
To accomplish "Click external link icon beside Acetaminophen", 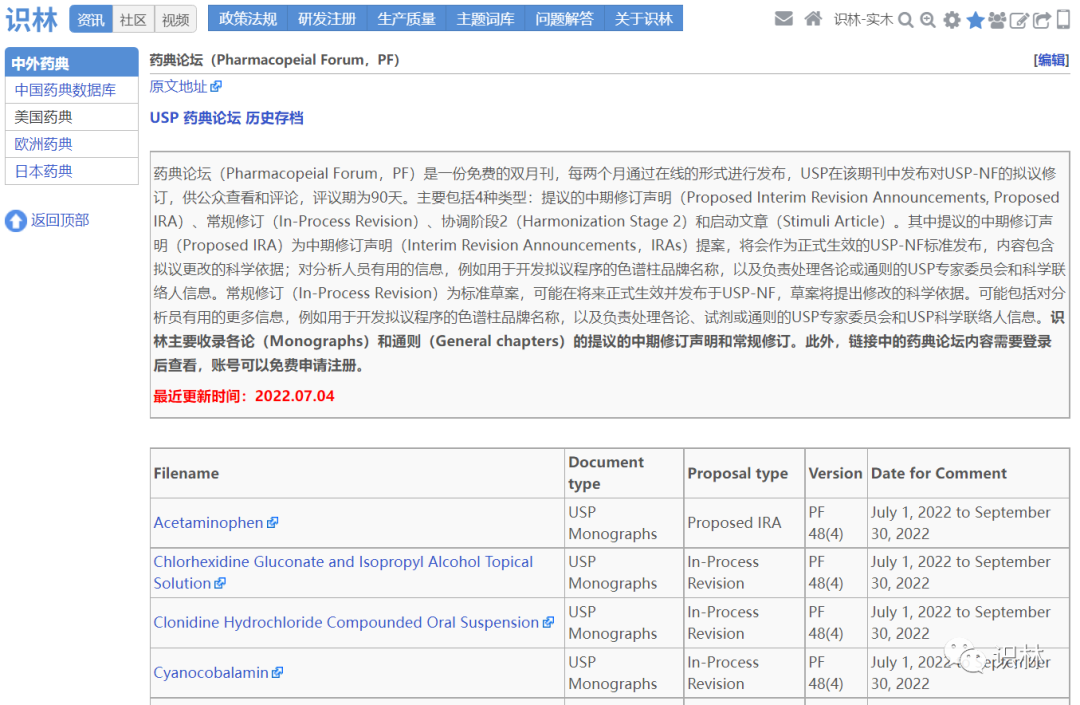I will click(273, 523).
